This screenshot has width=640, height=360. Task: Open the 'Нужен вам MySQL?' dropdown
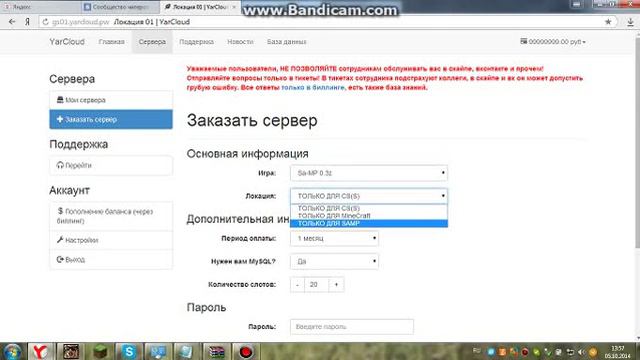pyautogui.click(x=334, y=262)
